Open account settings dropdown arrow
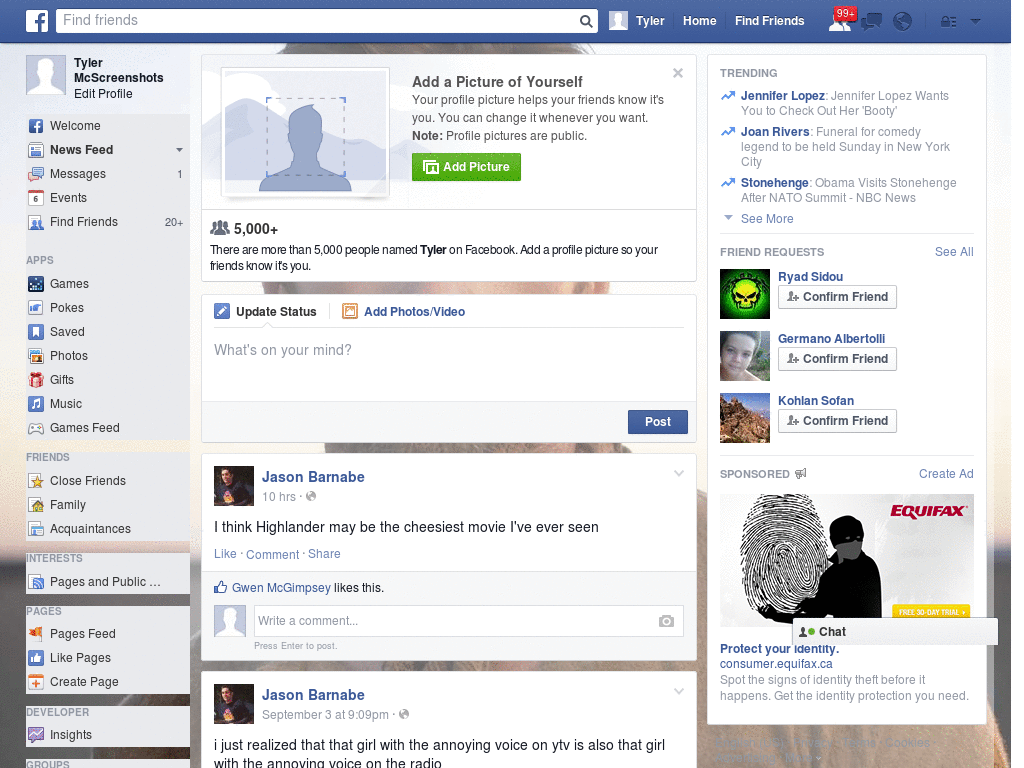Image resolution: width=1024 pixels, height=768 pixels. [975, 22]
